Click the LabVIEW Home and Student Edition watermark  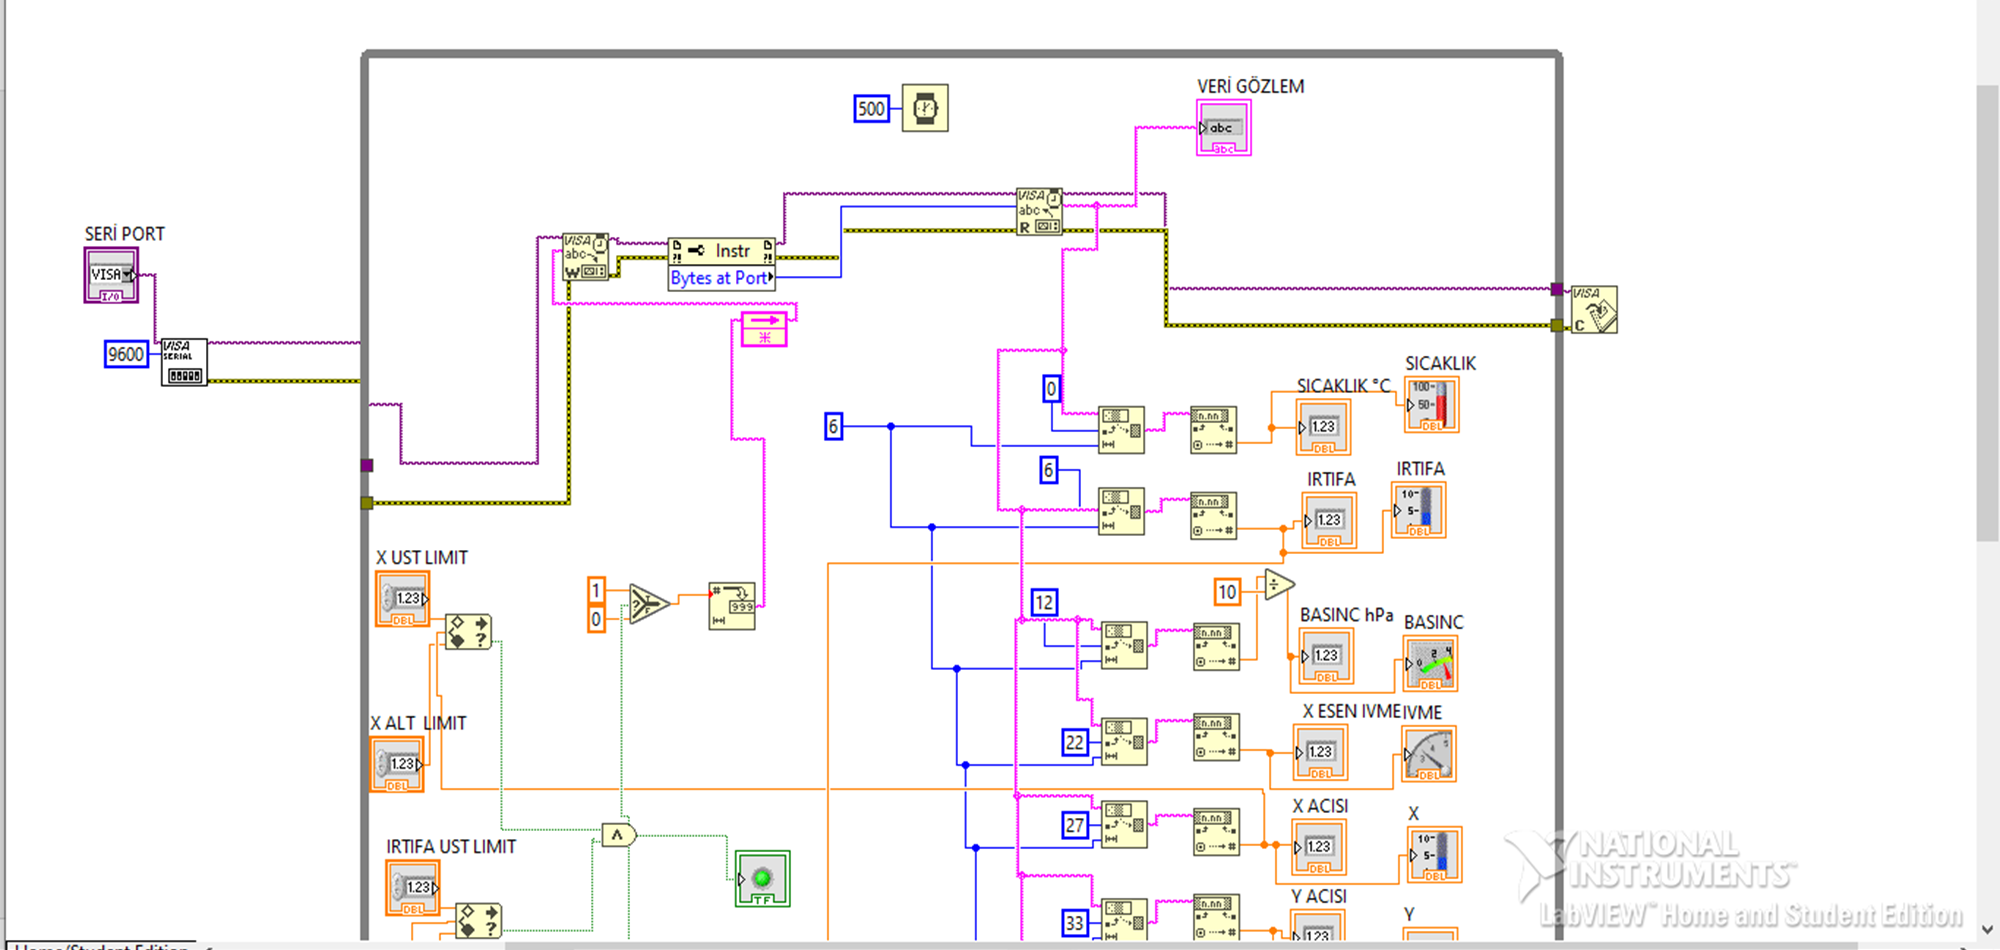(x=1750, y=913)
